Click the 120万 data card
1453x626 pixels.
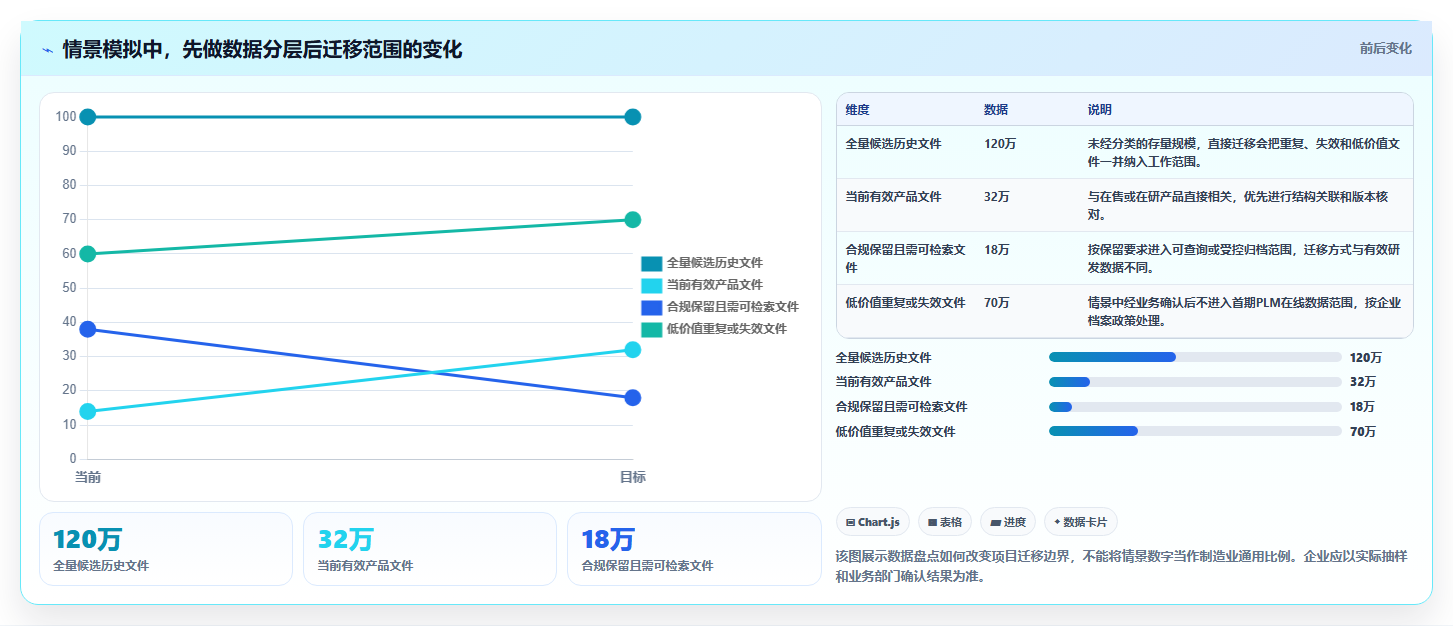(x=166, y=549)
